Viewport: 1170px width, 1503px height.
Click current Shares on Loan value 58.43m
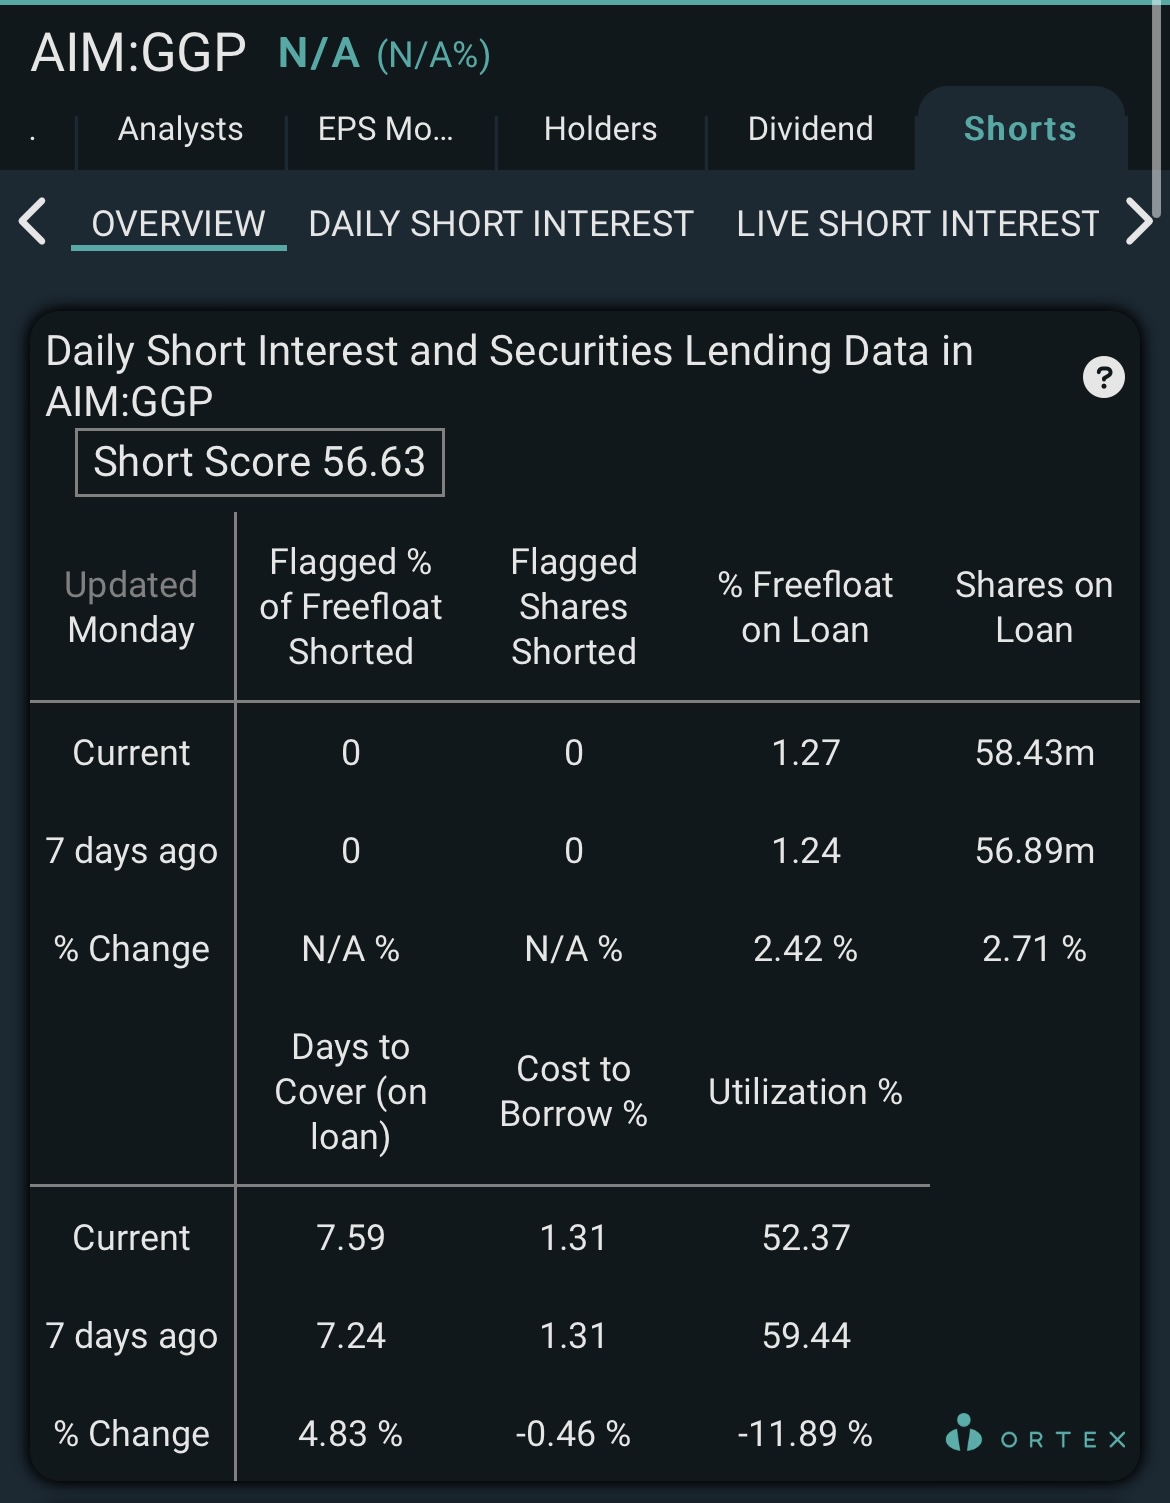(1035, 752)
